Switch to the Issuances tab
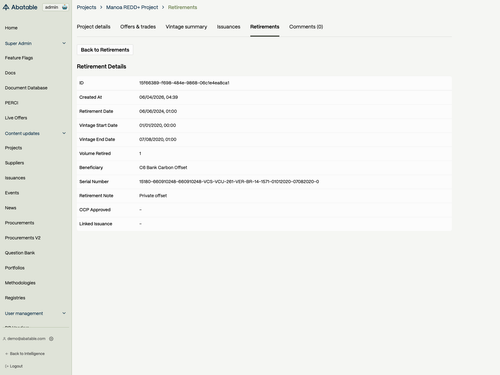This screenshot has width=500, height=375. coord(228,27)
